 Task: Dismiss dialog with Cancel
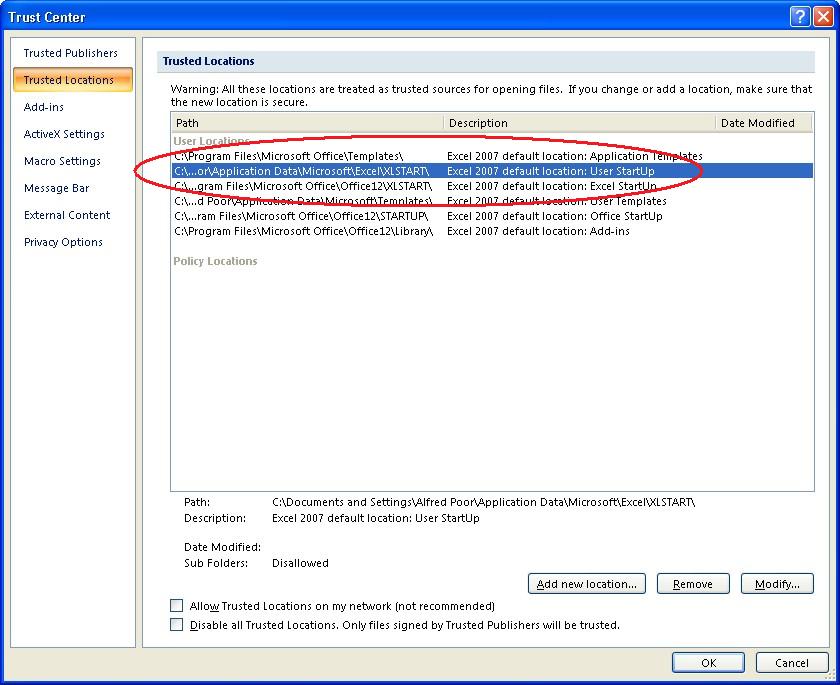[793, 662]
